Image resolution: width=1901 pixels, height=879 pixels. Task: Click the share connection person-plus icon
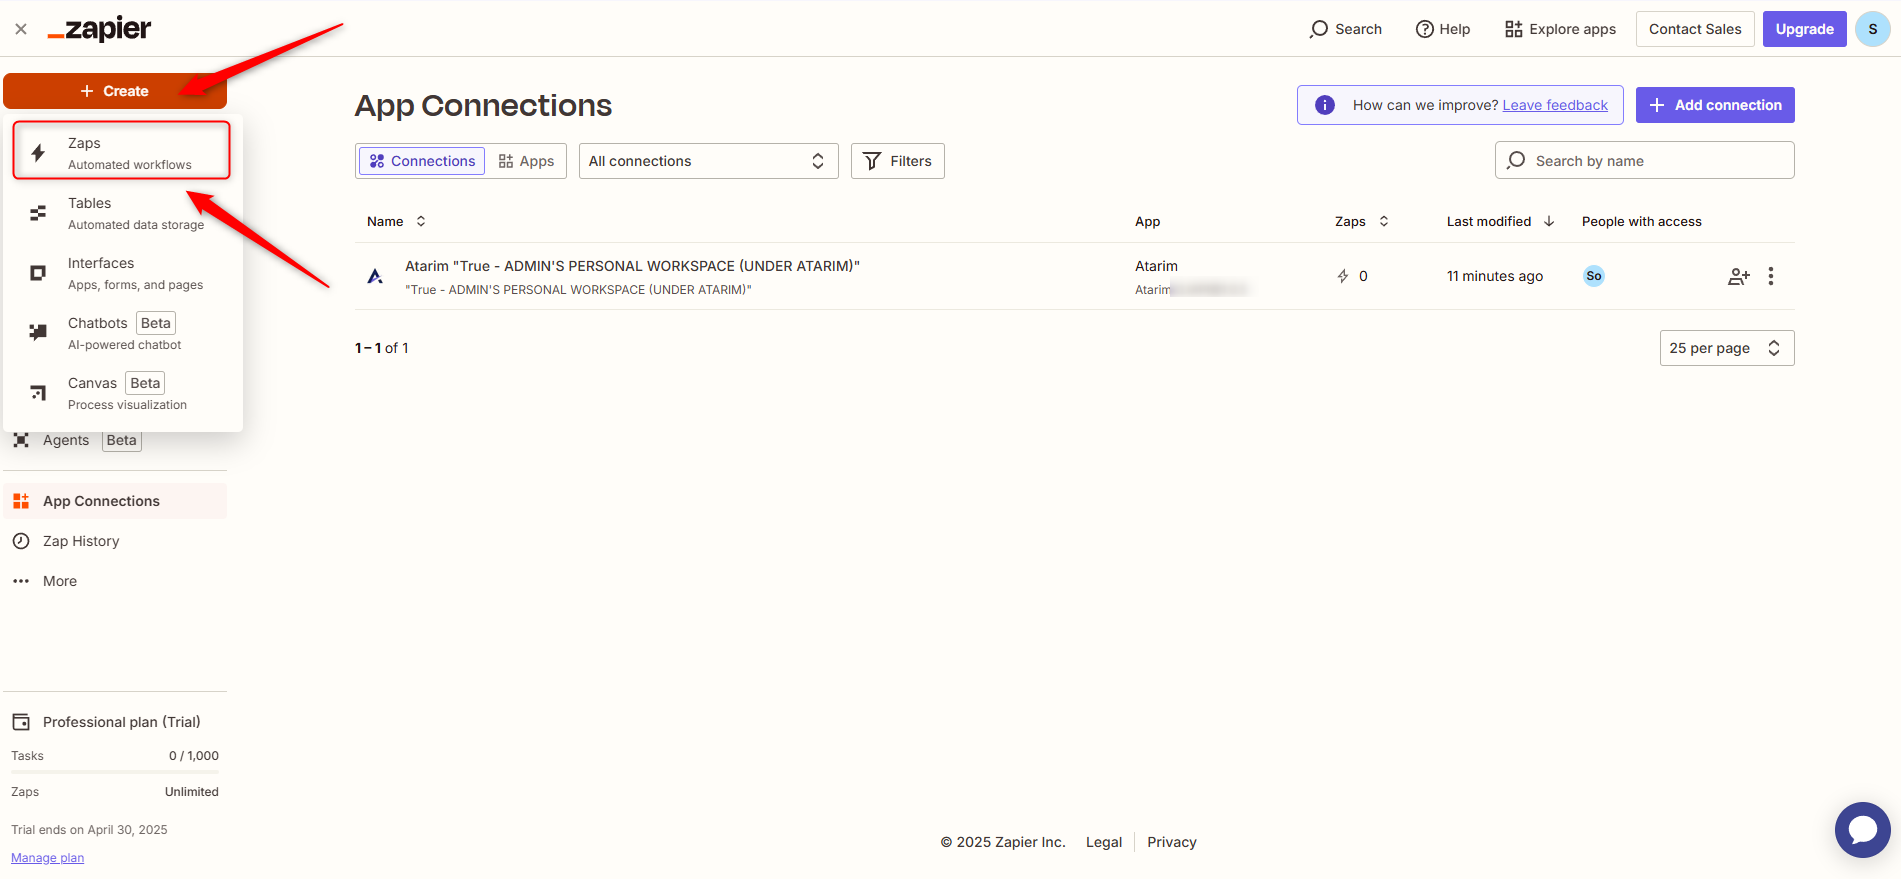click(x=1738, y=277)
